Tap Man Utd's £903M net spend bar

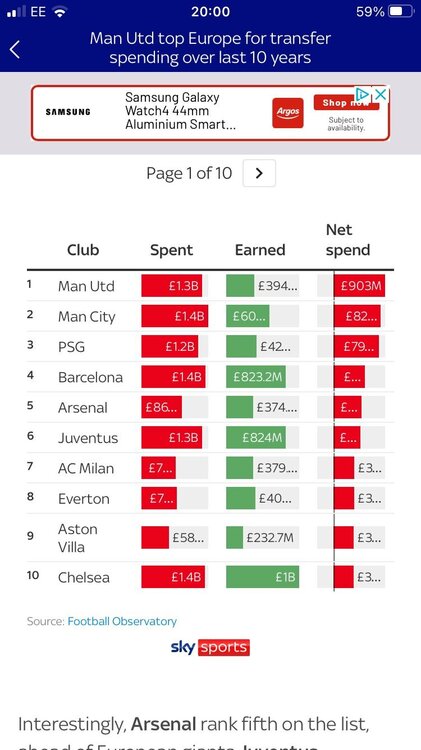[x=359, y=286]
